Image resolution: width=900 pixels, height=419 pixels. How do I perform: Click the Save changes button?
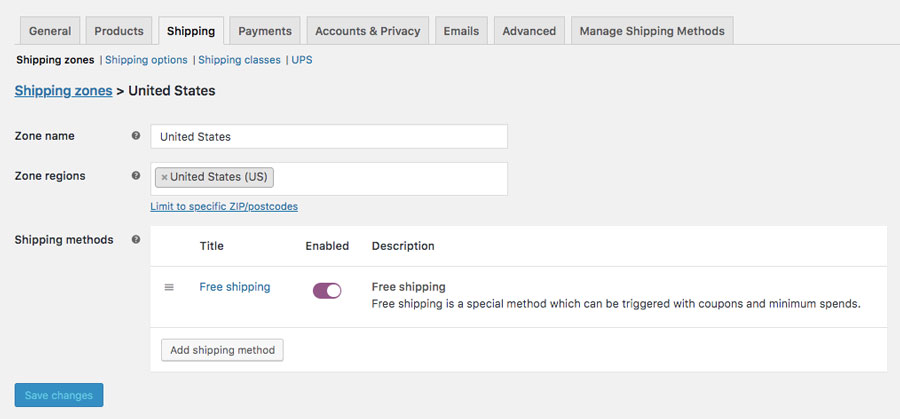pos(59,395)
